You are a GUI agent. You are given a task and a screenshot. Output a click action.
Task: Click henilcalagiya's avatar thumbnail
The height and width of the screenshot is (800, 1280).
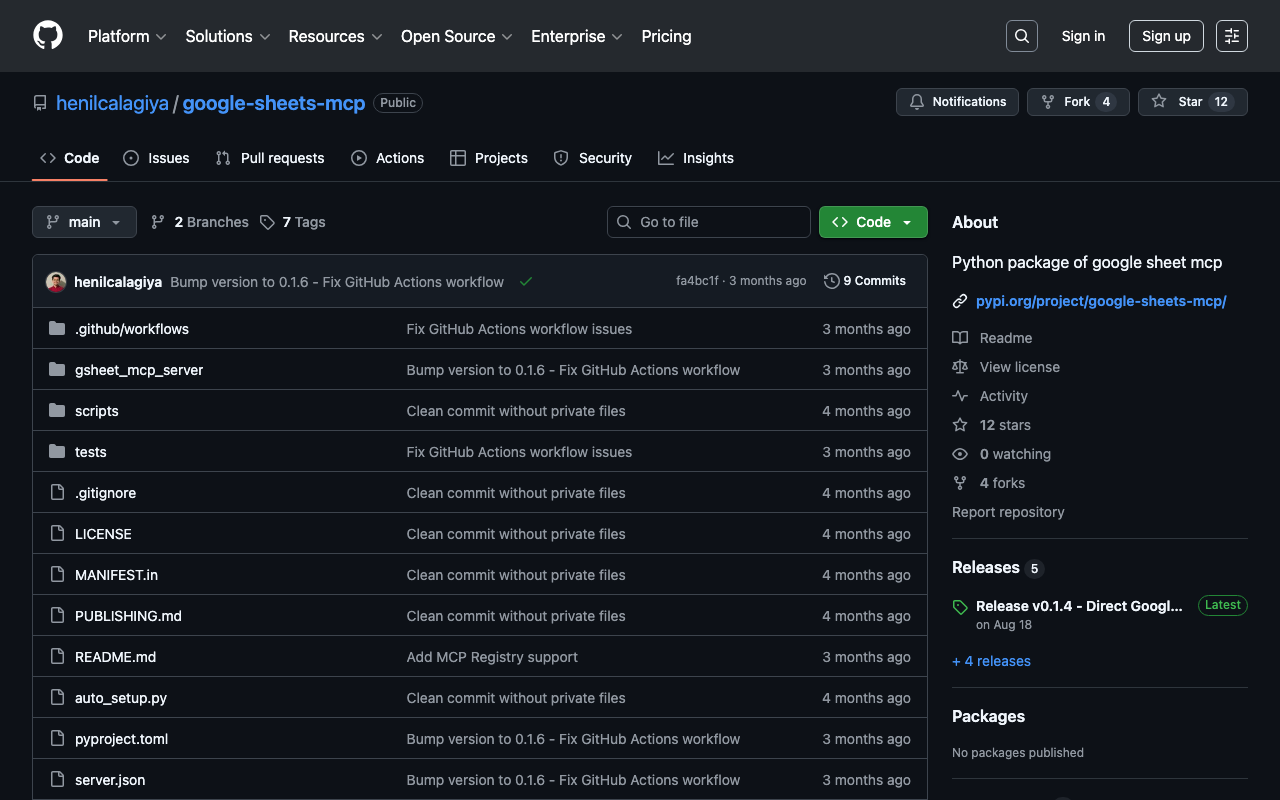coord(56,282)
